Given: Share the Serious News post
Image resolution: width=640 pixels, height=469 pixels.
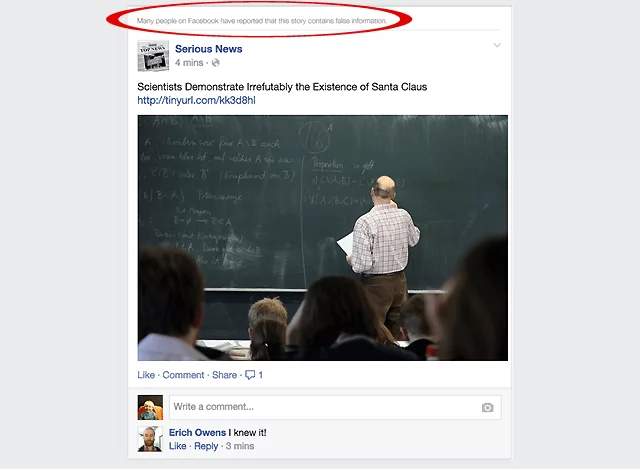Looking at the screenshot, I should [x=224, y=375].
